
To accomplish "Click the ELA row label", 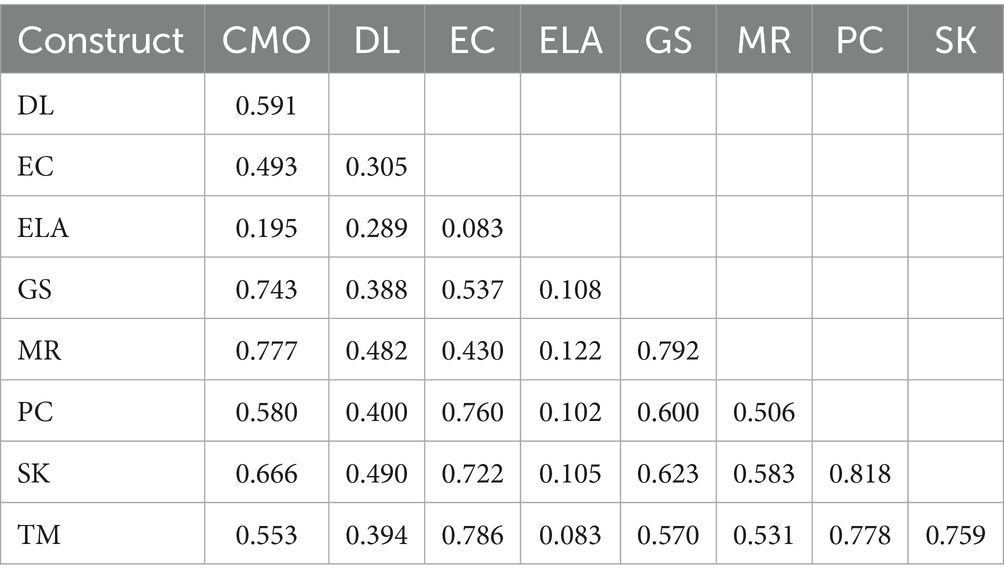I will (x=42, y=228).
